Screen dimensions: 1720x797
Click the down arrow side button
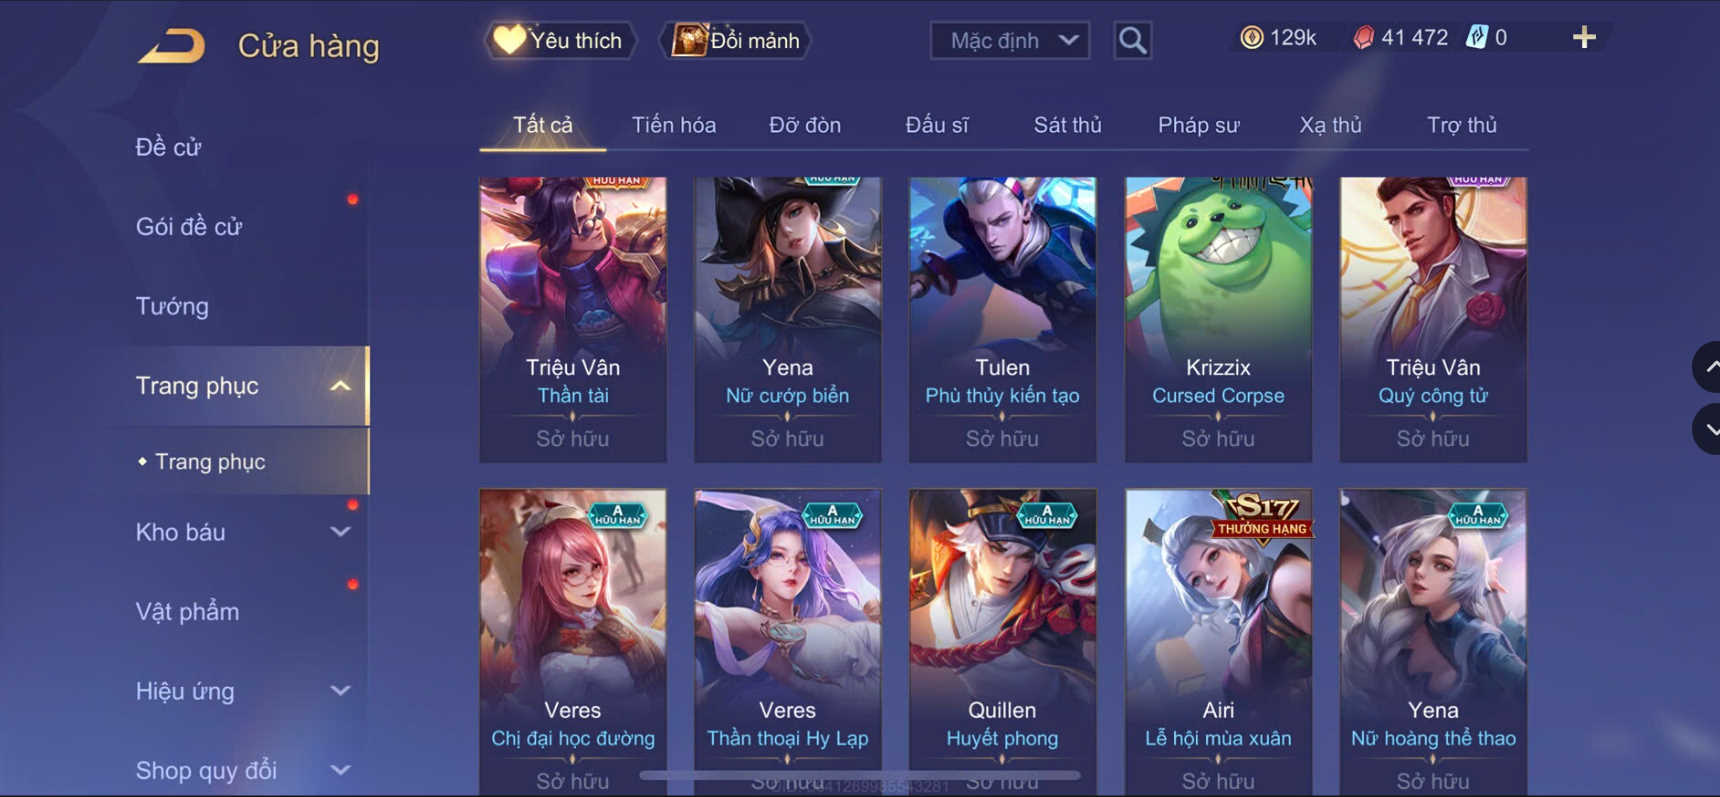1707,429
